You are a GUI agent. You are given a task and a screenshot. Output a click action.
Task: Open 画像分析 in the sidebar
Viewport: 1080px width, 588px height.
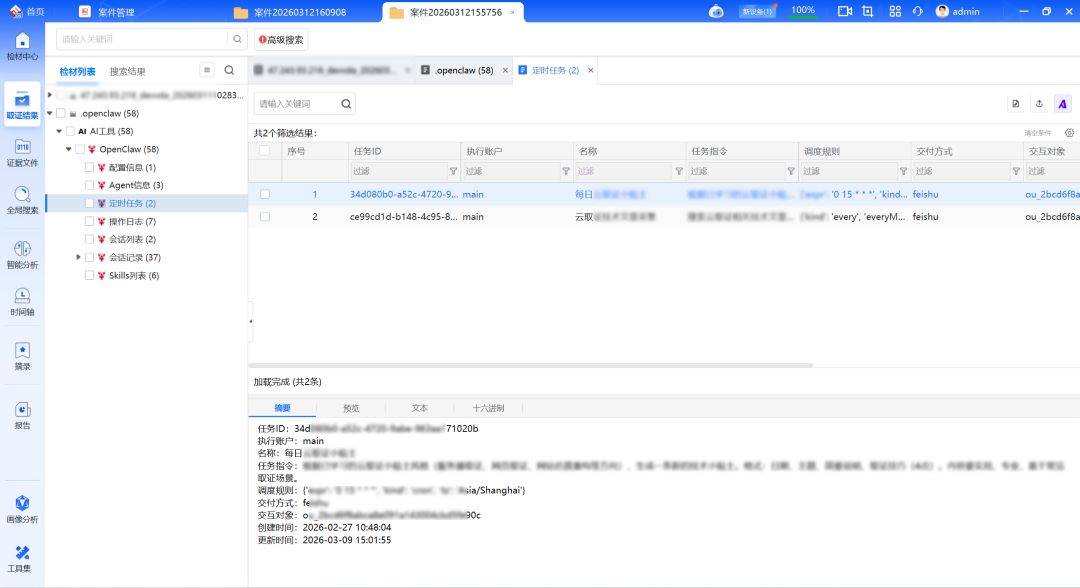point(22,508)
